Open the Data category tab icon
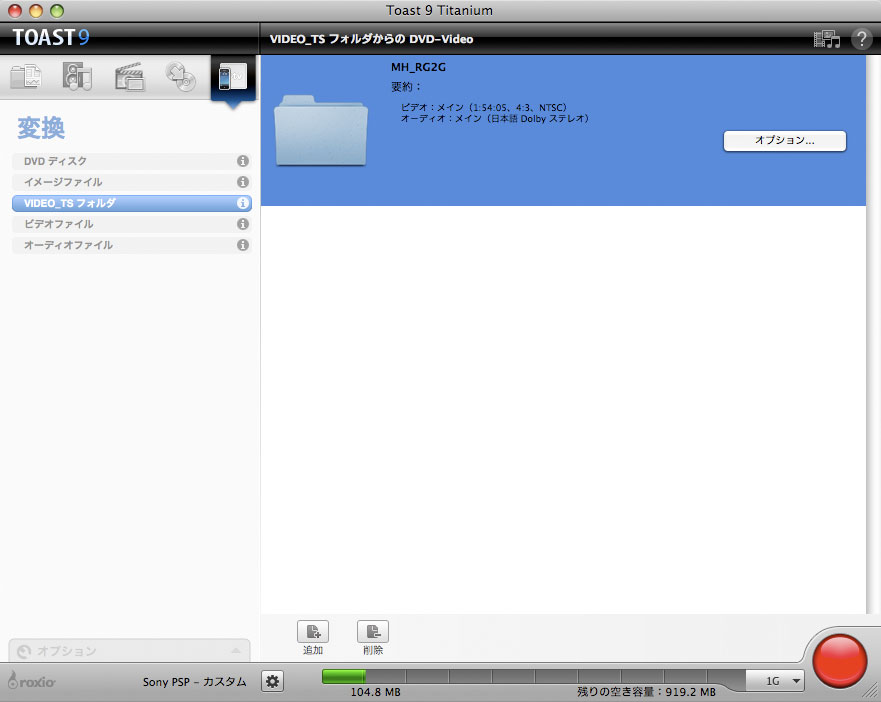This screenshot has height=702, width=881. pos(26,77)
